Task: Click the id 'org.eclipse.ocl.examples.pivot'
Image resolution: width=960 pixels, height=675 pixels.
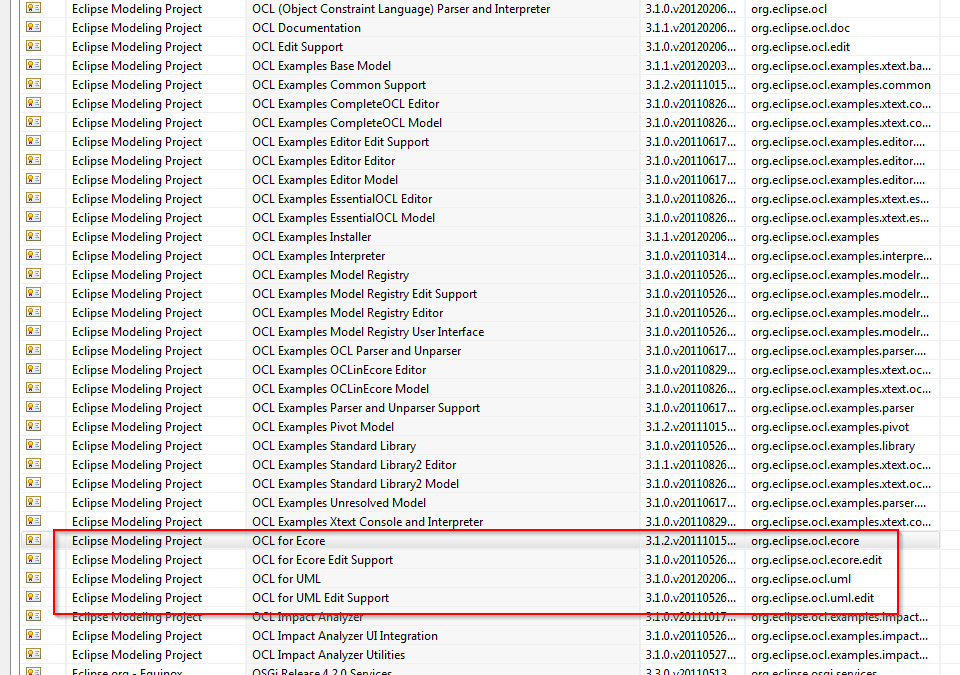Action: [830, 427]
